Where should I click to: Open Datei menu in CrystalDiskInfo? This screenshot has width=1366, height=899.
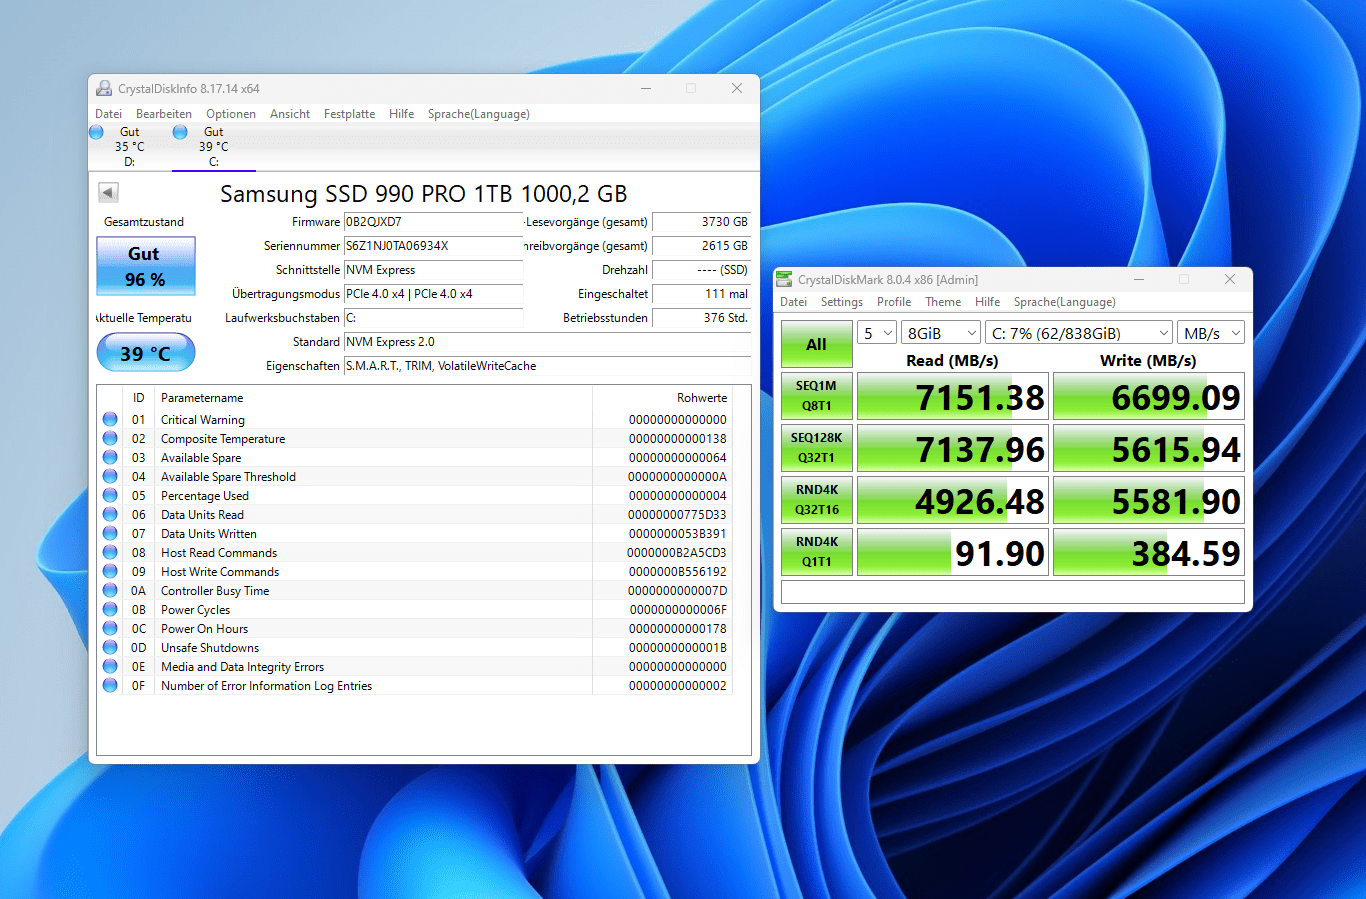click(x=109, y=114)
